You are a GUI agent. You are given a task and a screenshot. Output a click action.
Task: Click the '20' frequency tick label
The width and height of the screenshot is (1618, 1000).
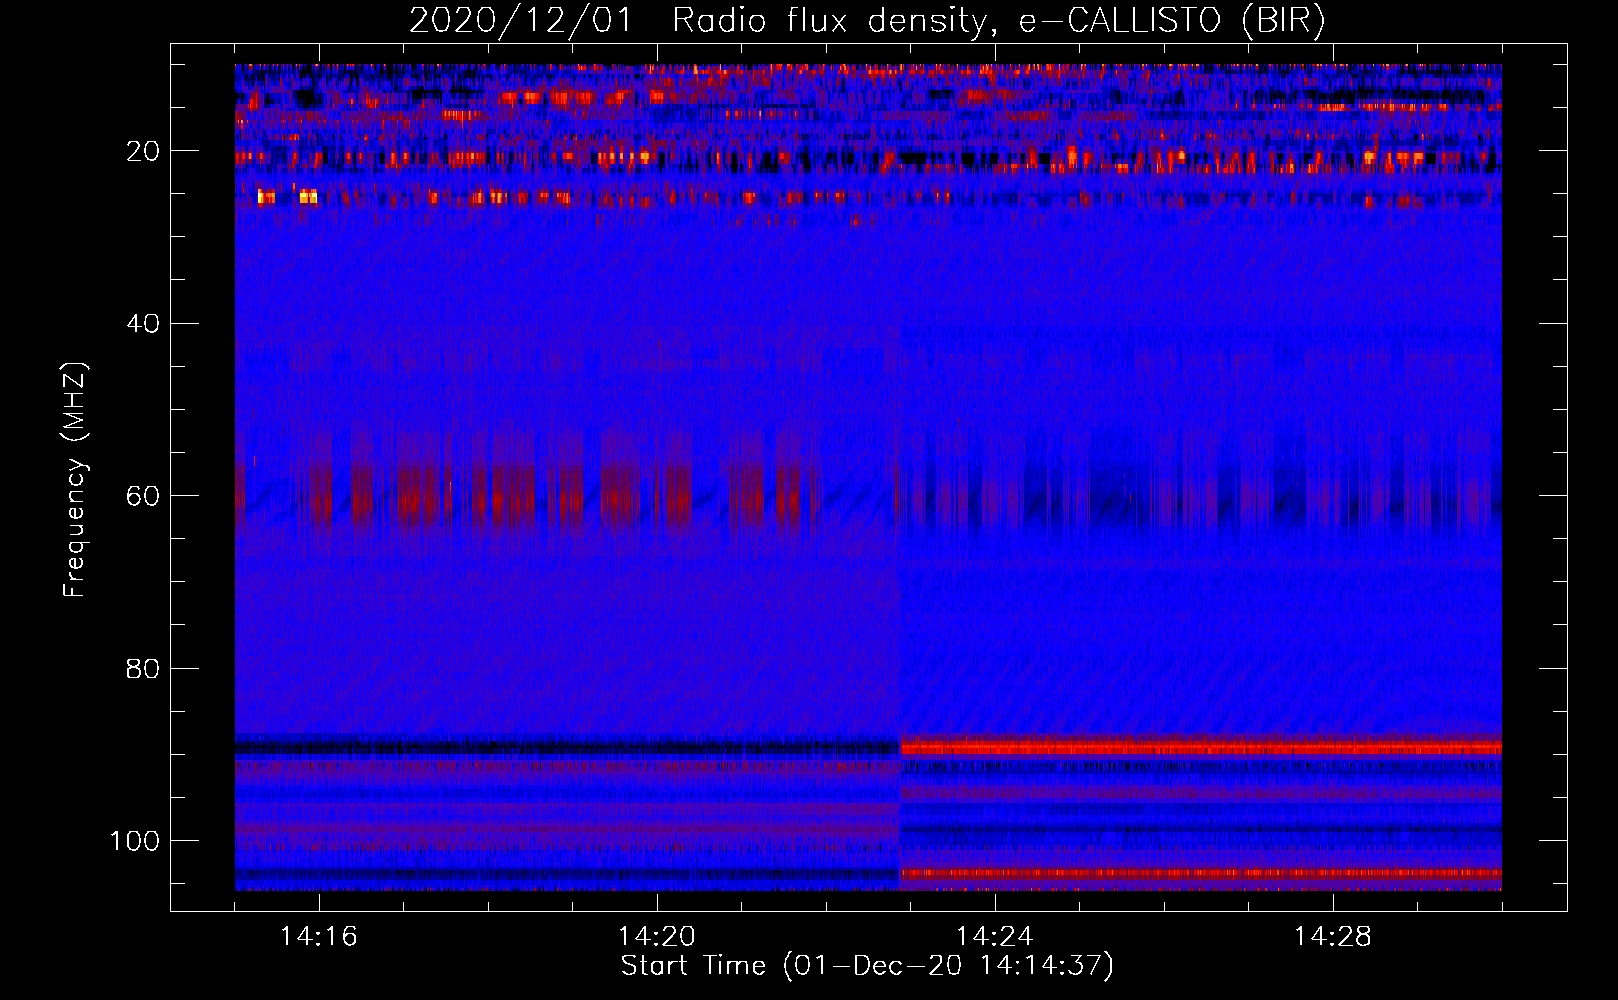pyautogui.click(x=143, y=151)
